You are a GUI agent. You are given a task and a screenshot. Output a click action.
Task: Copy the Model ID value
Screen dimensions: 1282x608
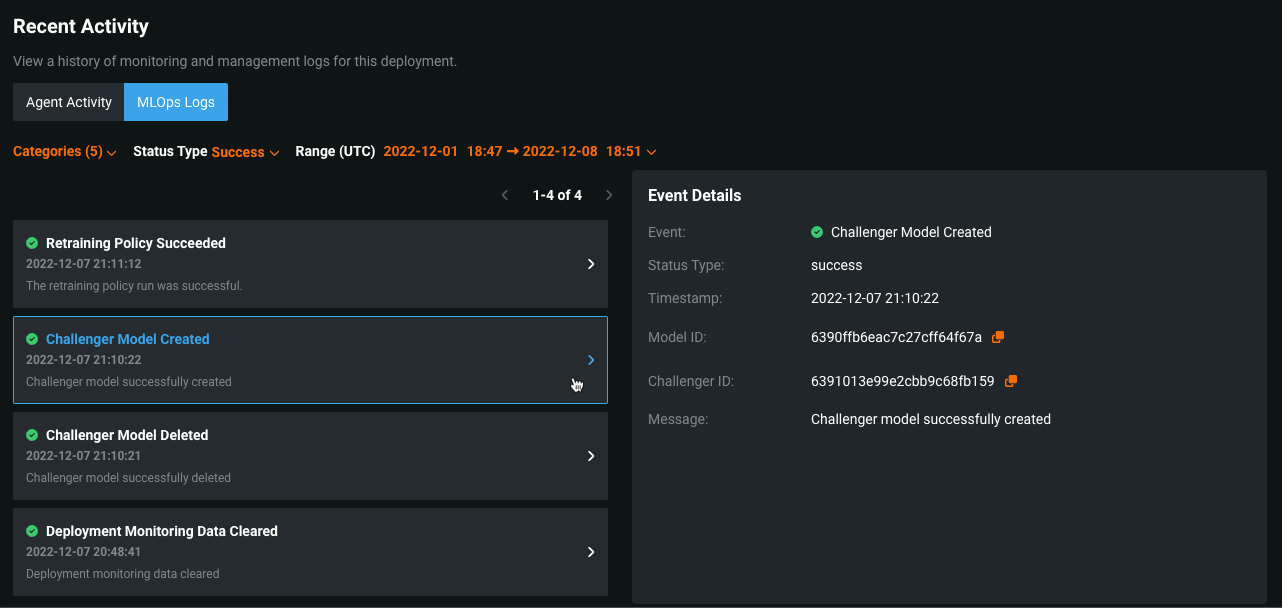click(x=997, y=338)
